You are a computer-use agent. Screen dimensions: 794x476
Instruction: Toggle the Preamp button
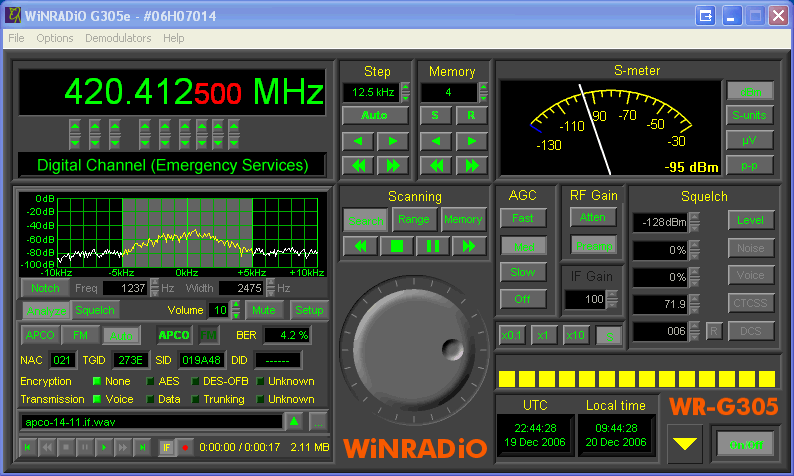pyautogui.click(x=594, y=246)
